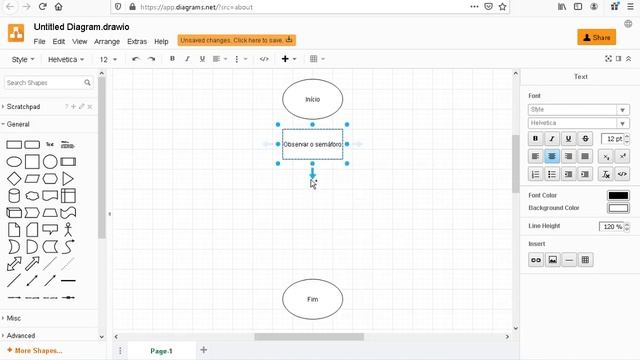Viewport: 640px width, 360px height.
Task: Open the Extras menu
Action: coord(137,42)
